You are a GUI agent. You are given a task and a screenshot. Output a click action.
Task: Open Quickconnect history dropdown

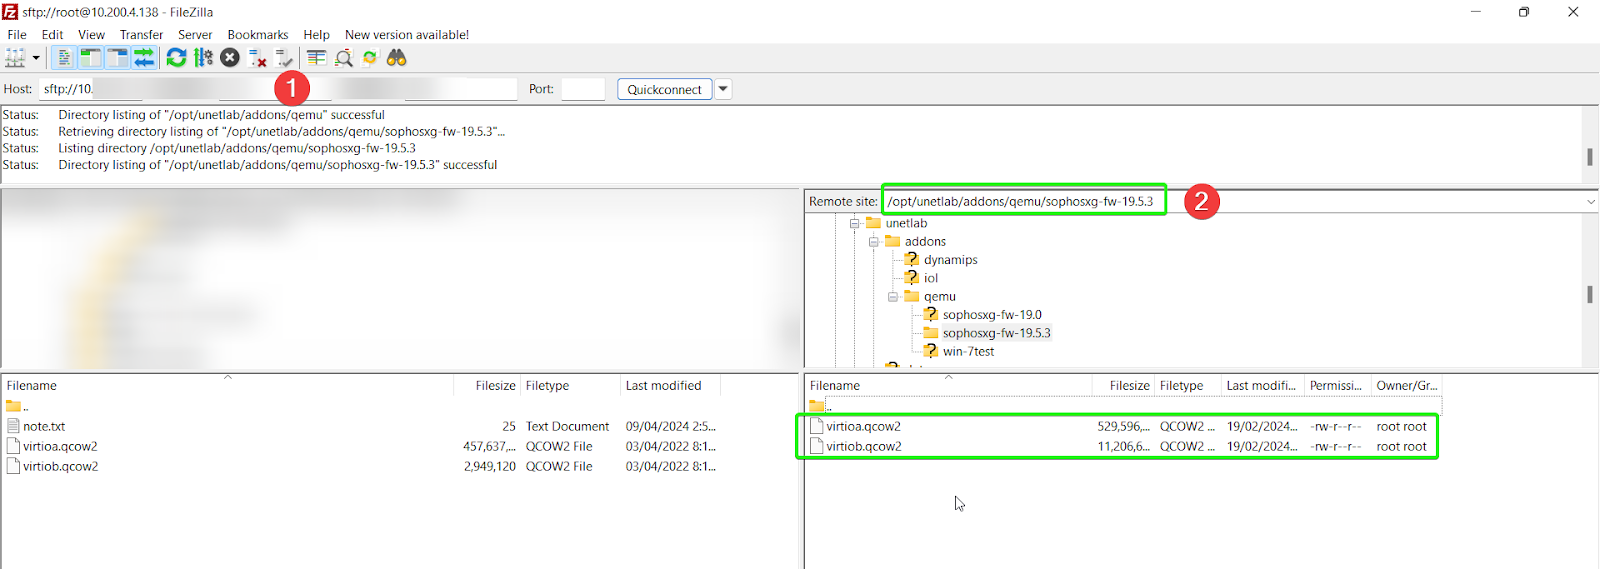(723, 89)
